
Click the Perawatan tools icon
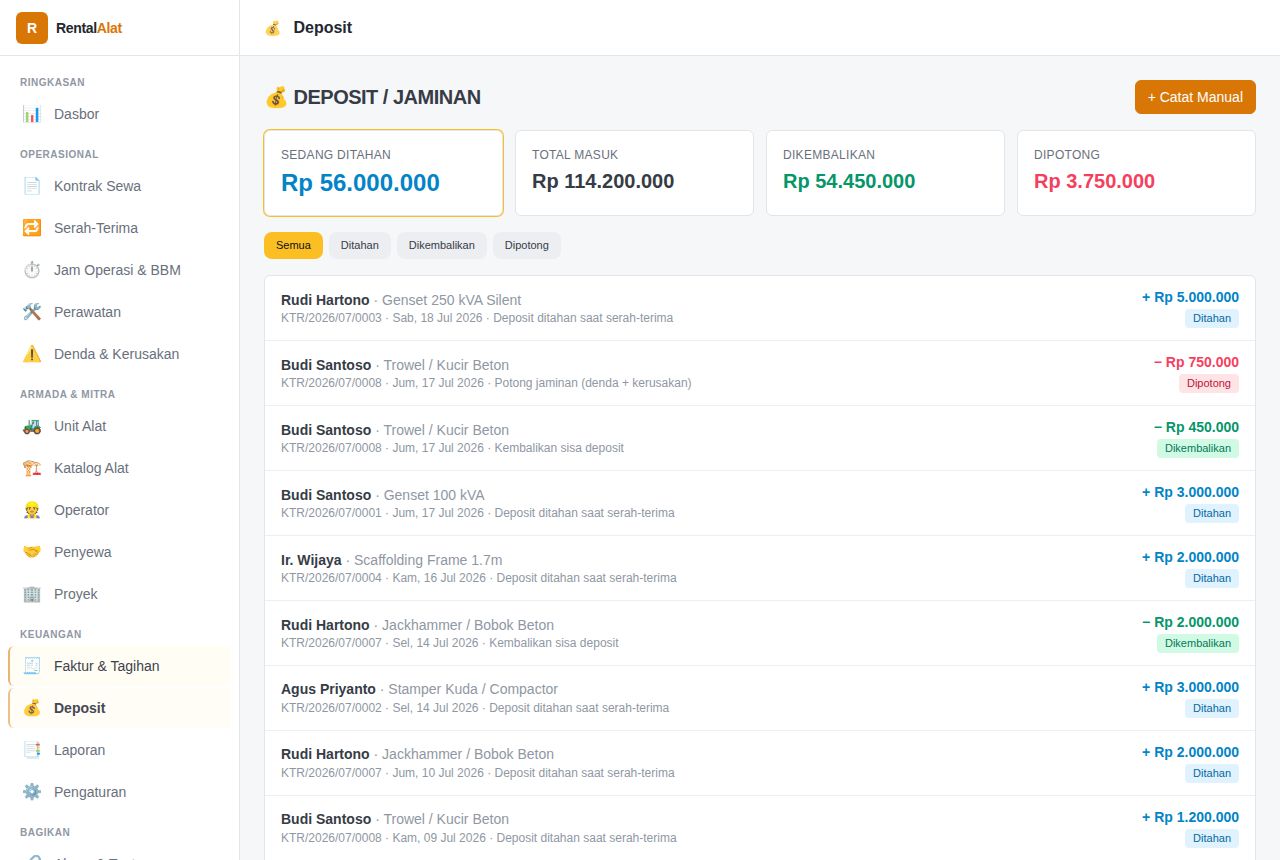point(32,312)
